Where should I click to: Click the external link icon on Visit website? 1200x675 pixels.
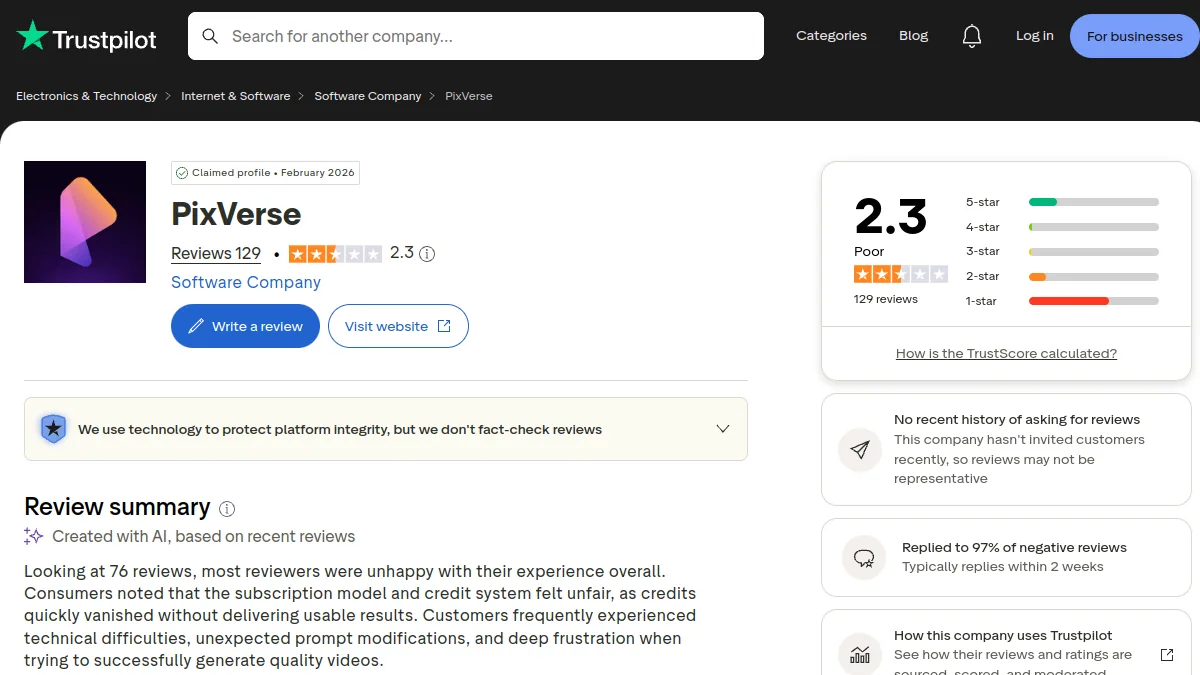point(444,326)
